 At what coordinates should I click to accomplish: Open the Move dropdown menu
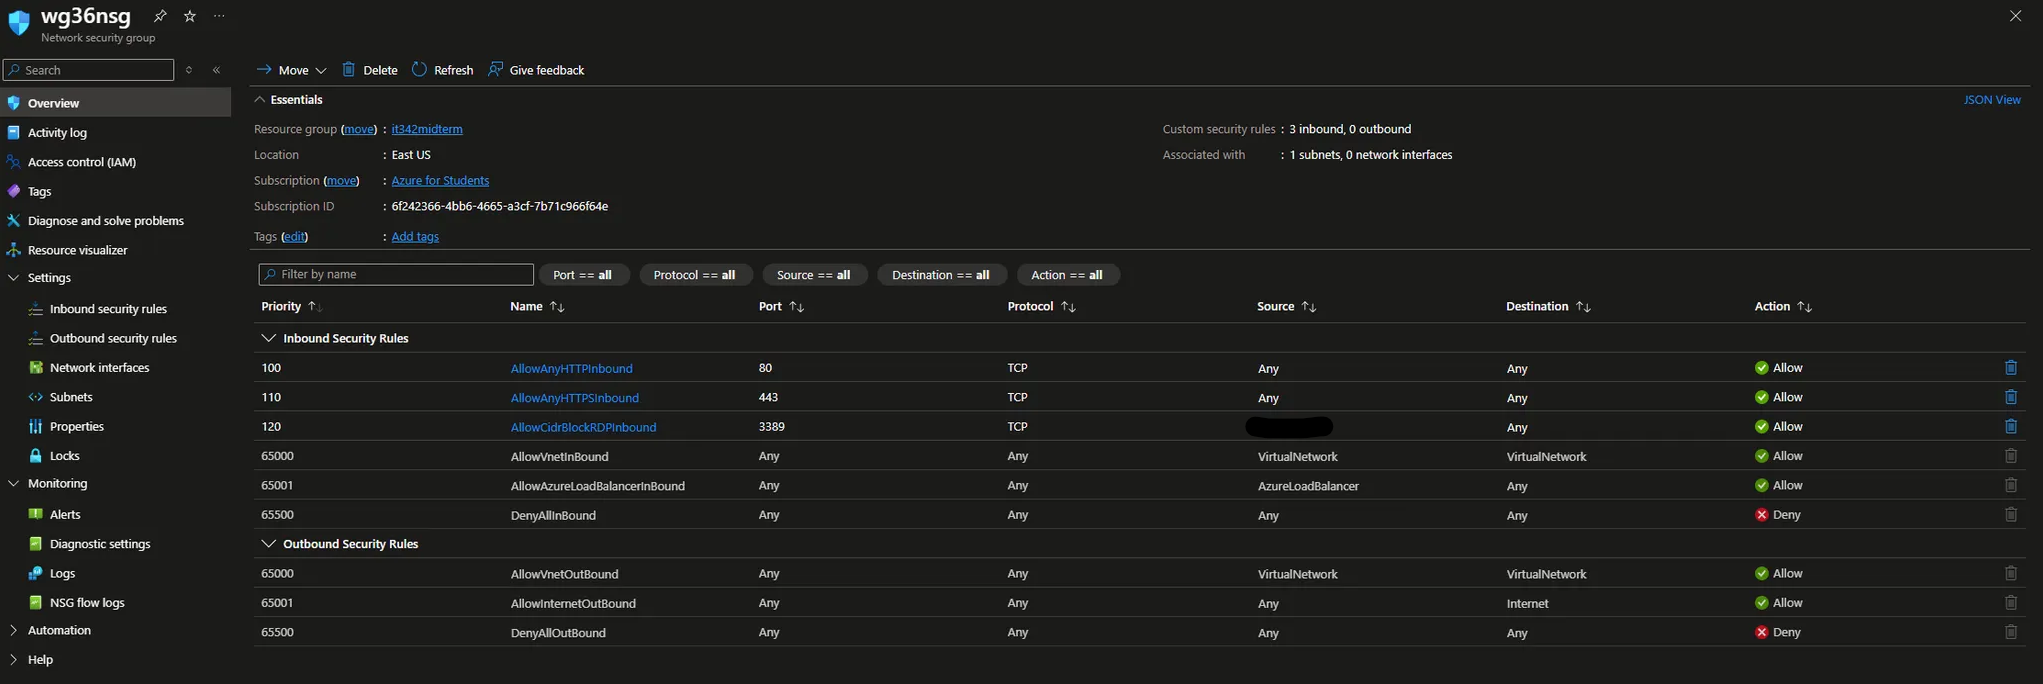click(x=292, y=70)
